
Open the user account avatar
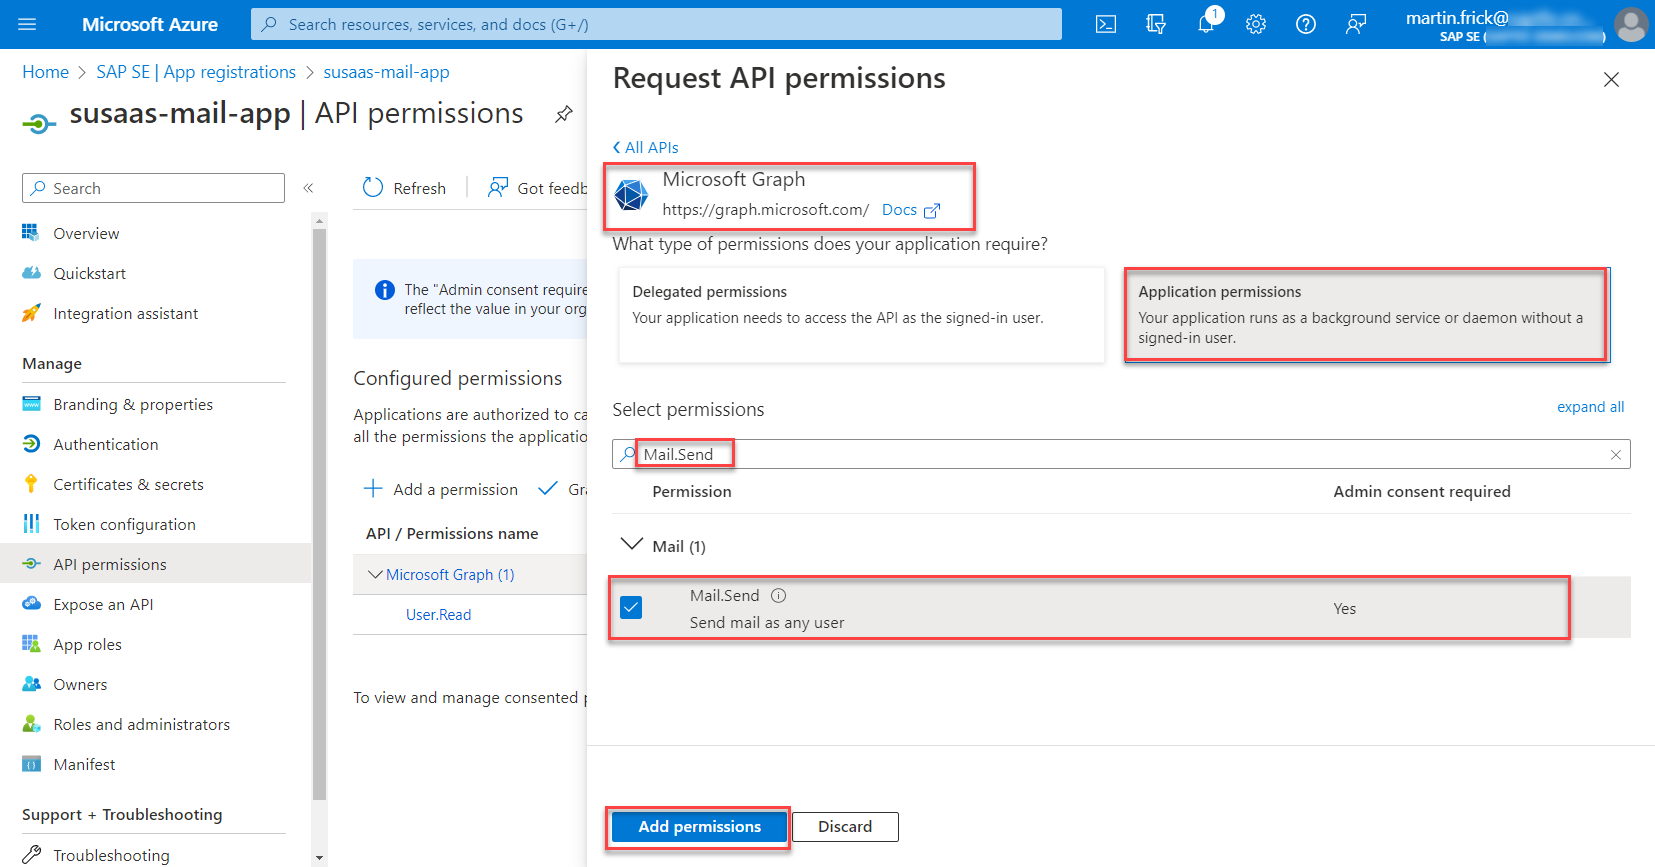click(1631, 24)
